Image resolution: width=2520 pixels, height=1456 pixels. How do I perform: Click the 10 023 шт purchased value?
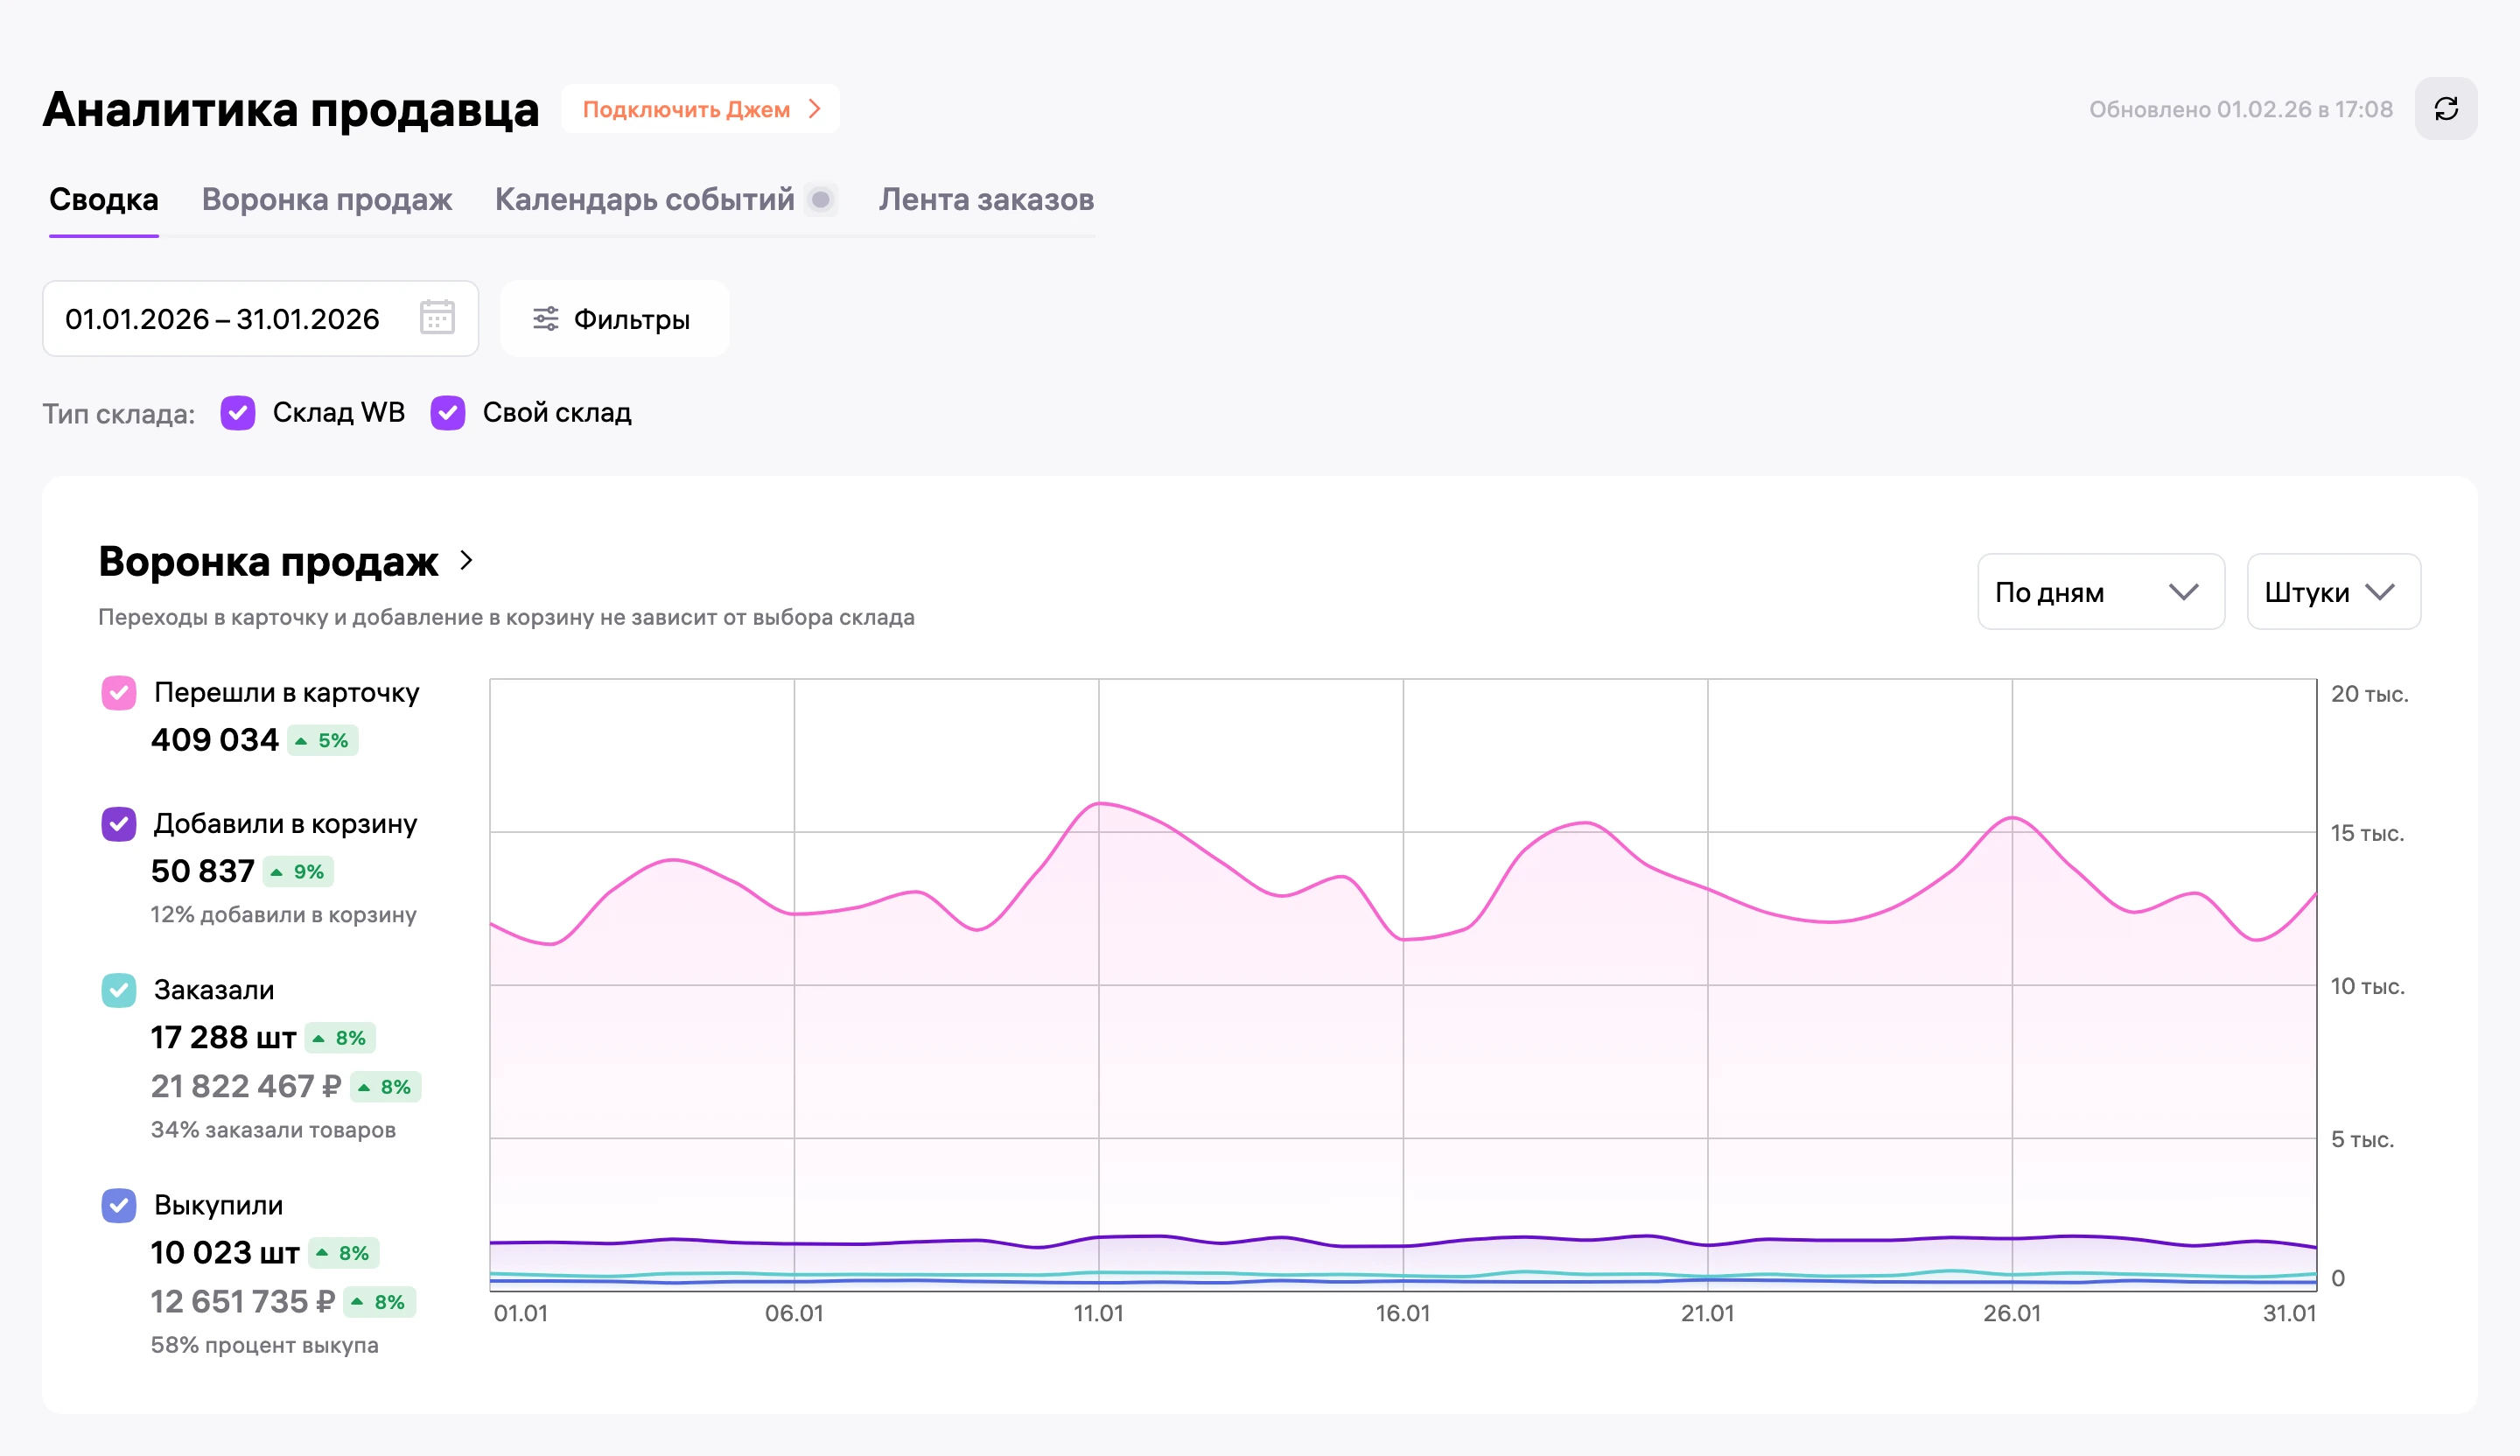[225, 1252]
